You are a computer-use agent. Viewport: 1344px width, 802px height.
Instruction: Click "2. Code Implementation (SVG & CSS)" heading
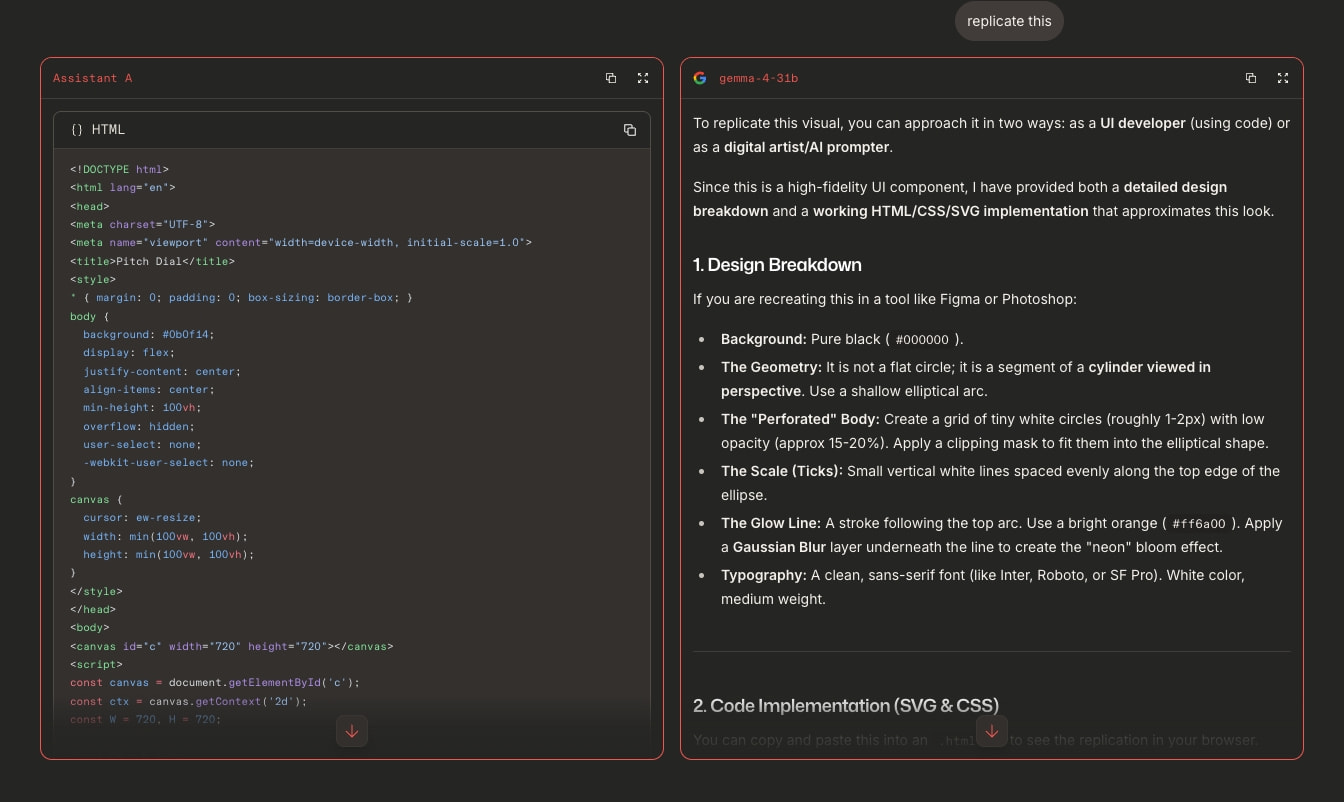846,706
